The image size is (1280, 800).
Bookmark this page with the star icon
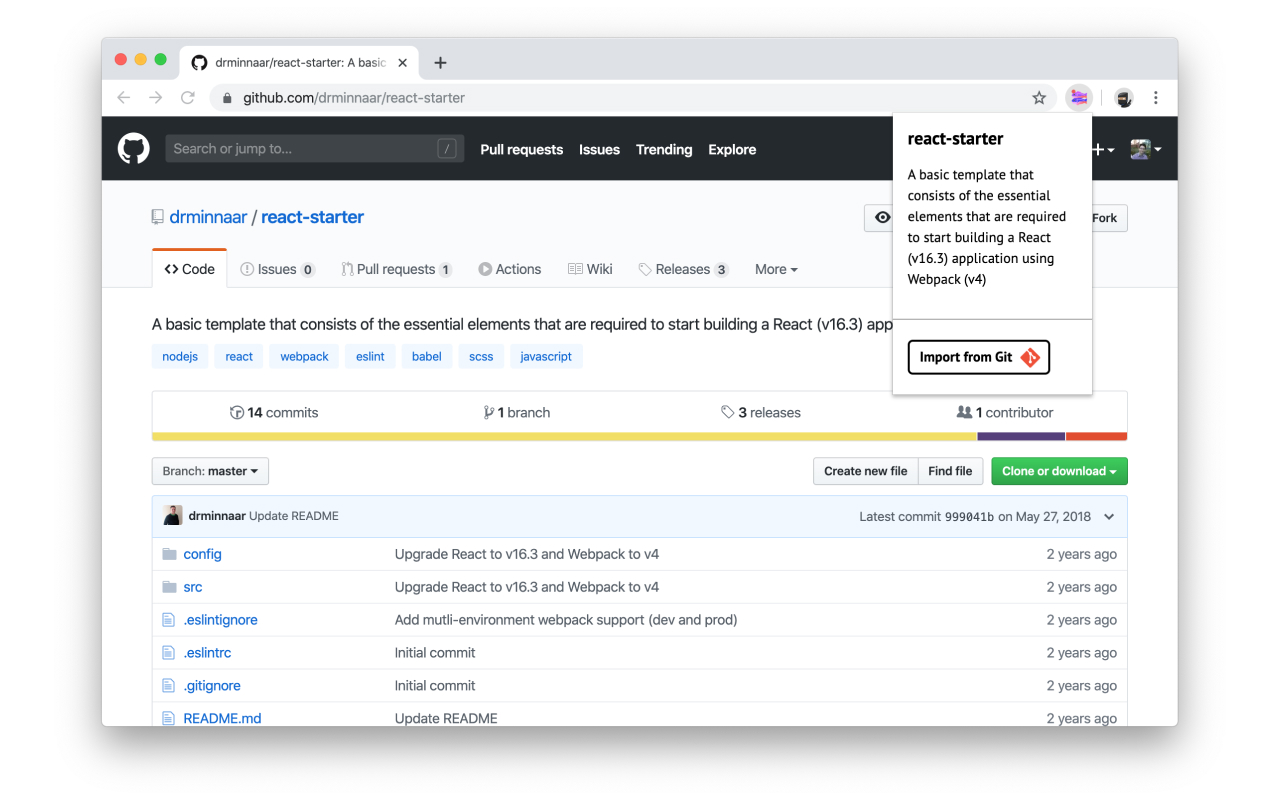1039,98
